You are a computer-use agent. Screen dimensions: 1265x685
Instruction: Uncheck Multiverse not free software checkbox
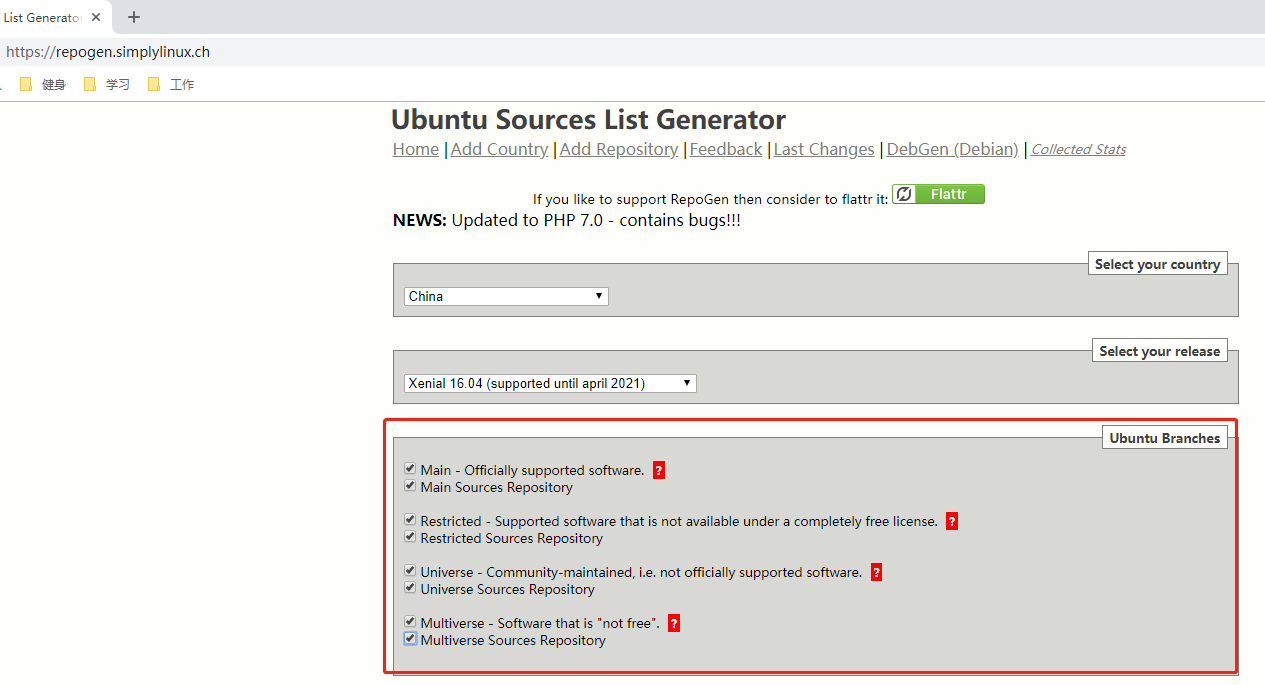click(410, 621)
